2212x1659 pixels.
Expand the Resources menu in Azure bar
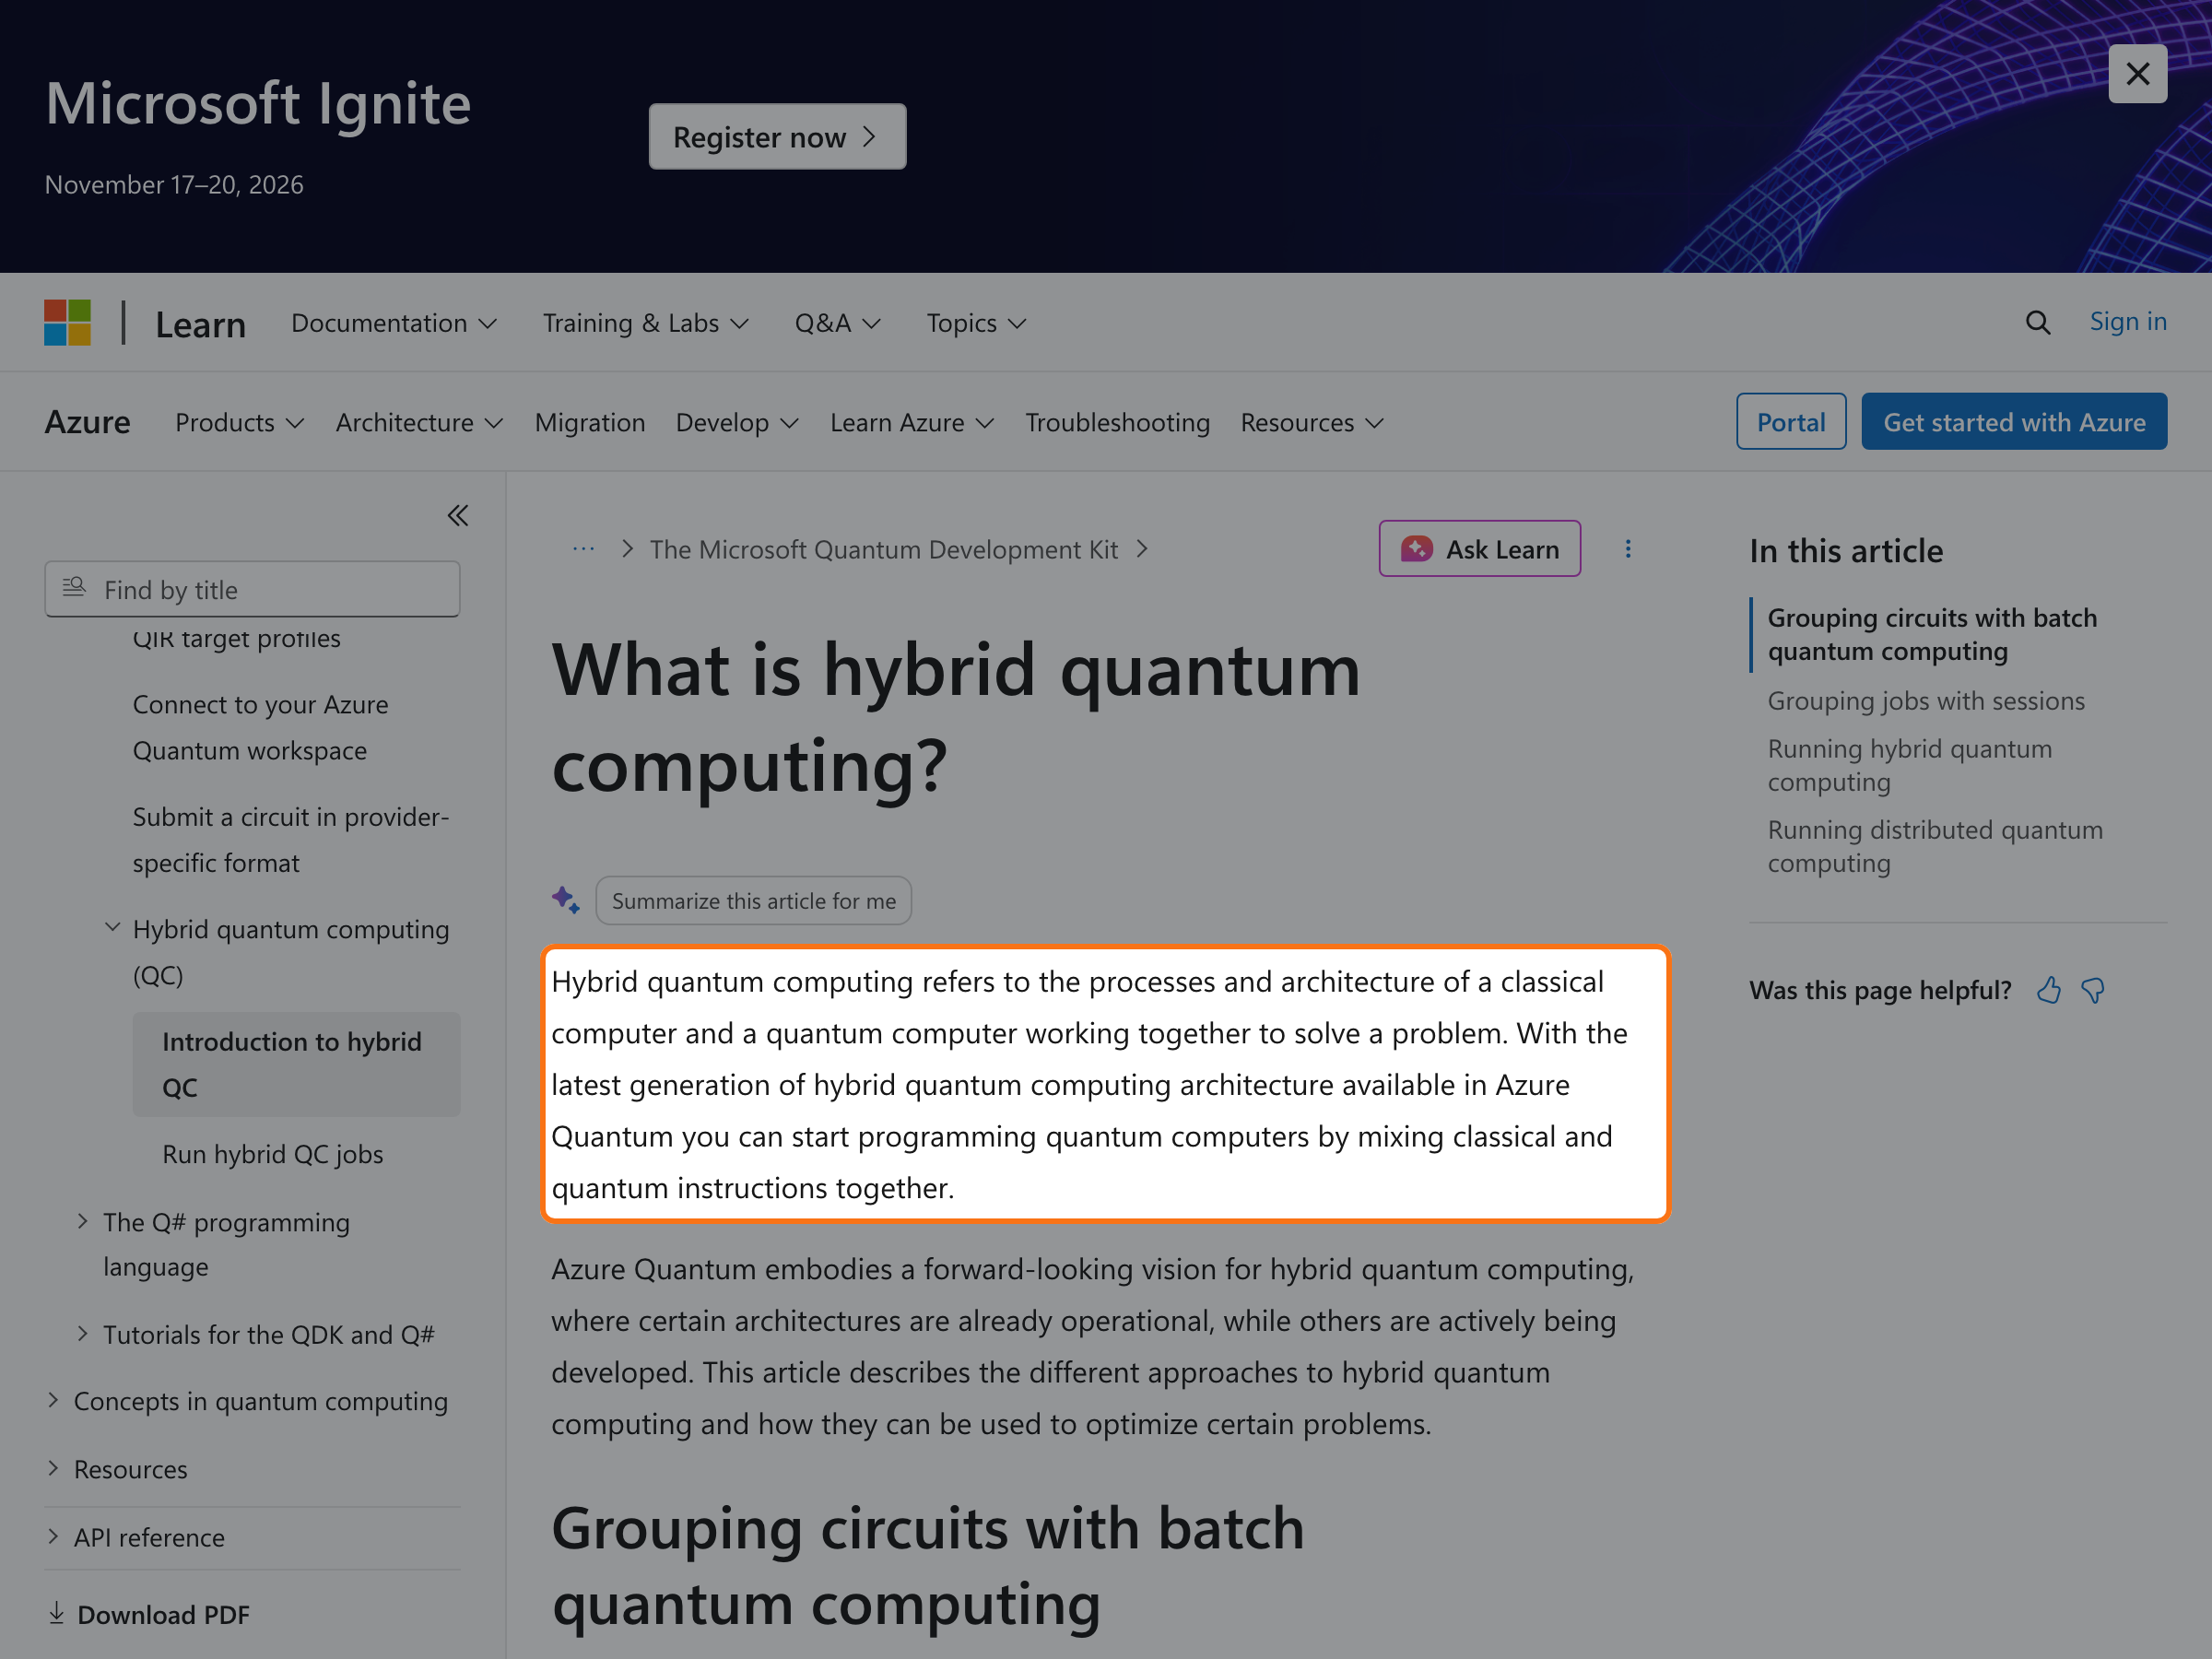tap(1312, 423)
